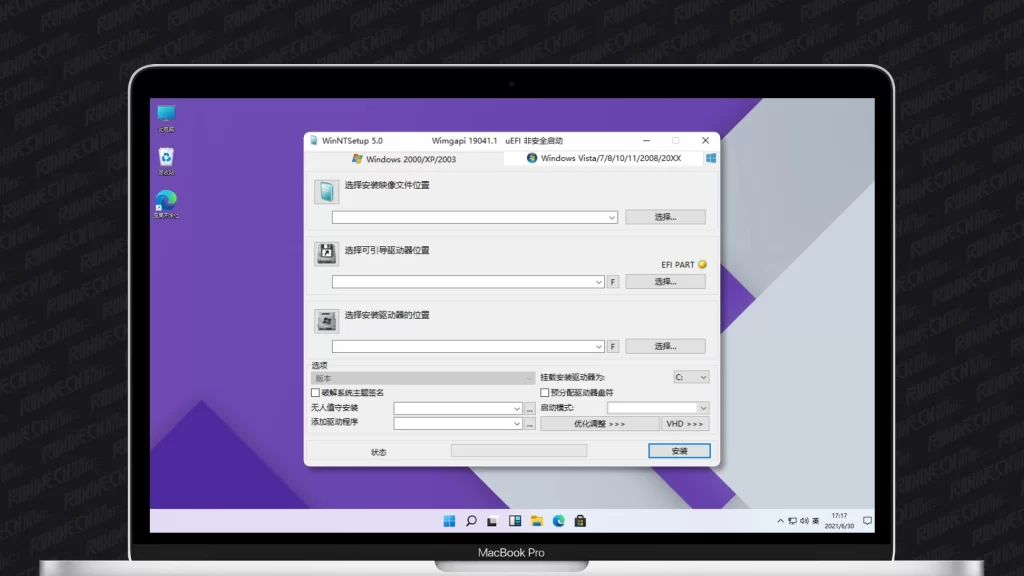Viewport: 1024px width, 576px height.
Task: Open the 优化调整 >>> tweaks button
Action: tap(599, 424)
